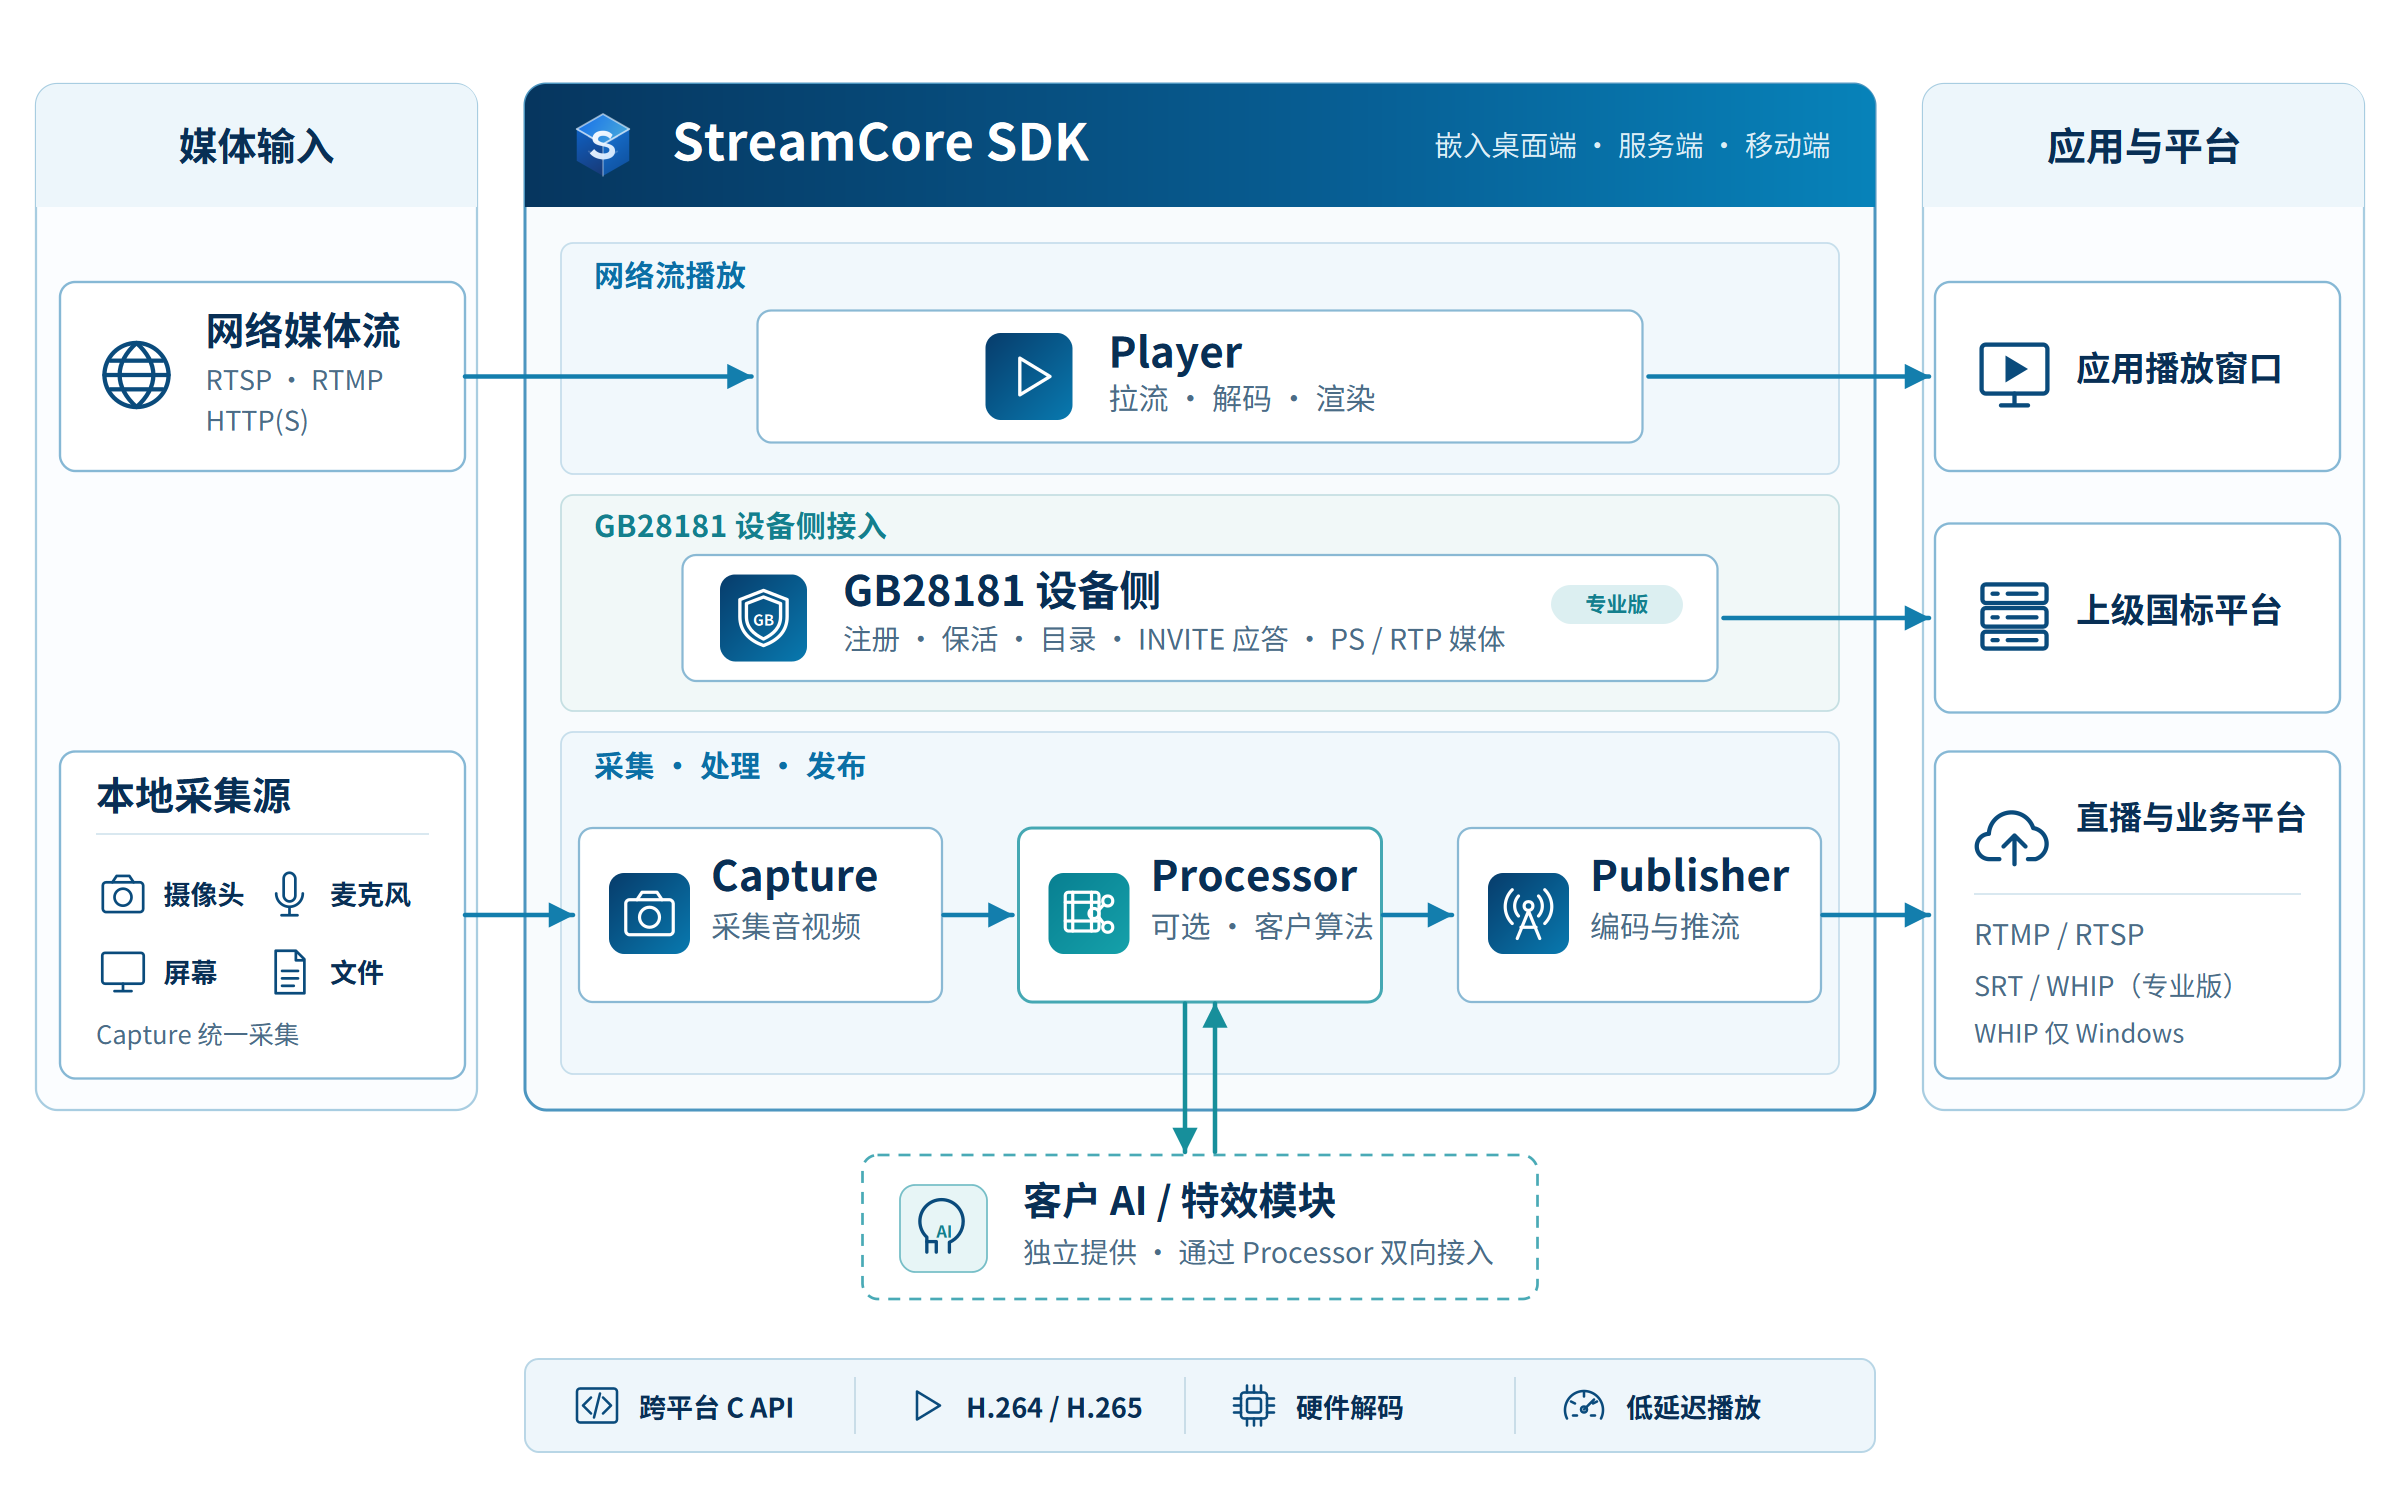Viewport: 2400px width, 1500px height.
Task: Click the 网络流播放 section label
Action: click(670, 276)
